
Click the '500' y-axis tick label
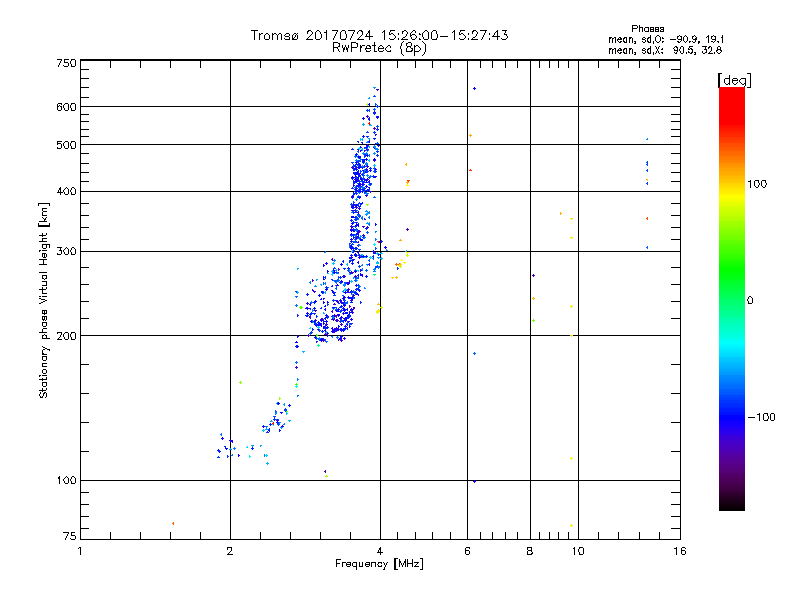[x=66, y=145]
